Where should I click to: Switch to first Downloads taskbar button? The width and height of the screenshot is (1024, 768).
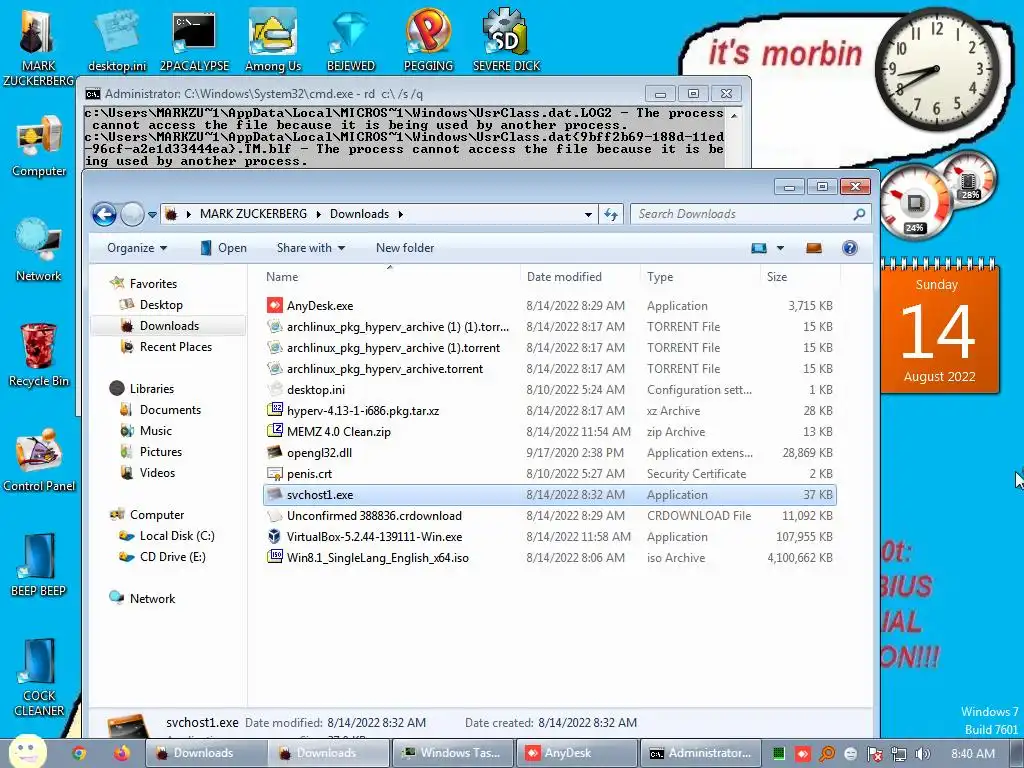[x=204, y=753]
